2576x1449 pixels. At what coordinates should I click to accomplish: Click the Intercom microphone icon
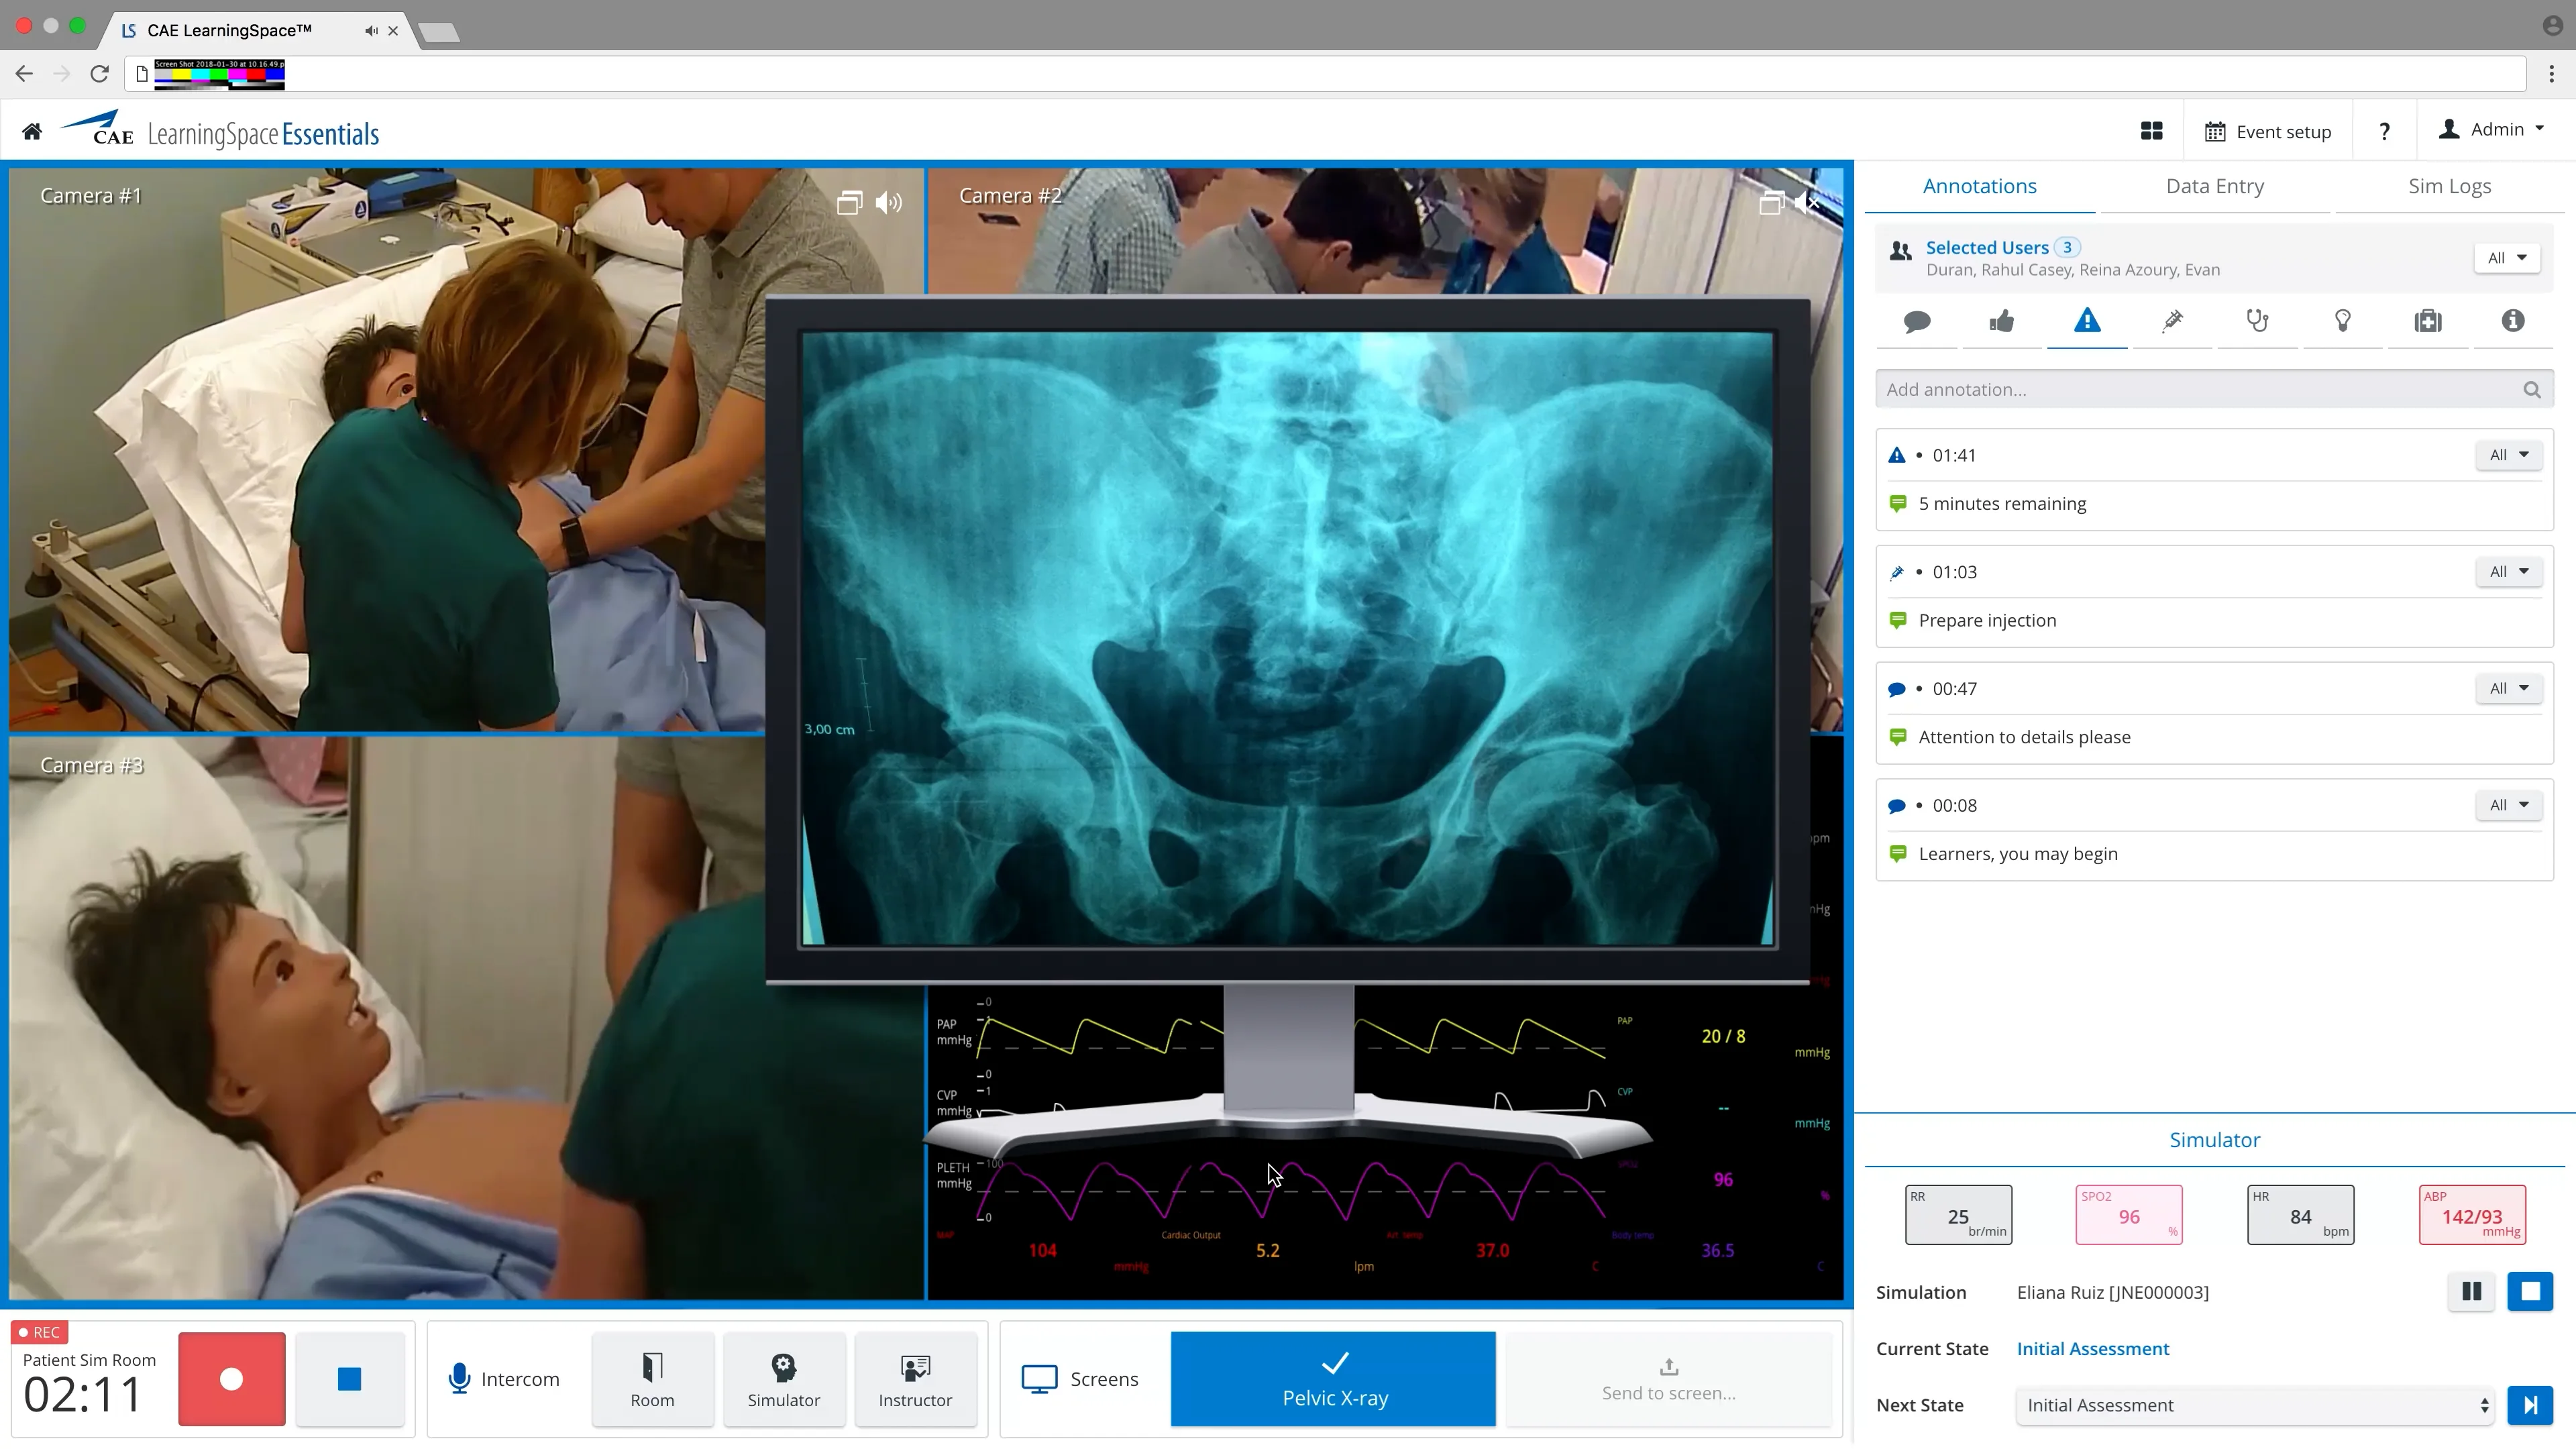pyautogui.click(x=459, y=1379)
